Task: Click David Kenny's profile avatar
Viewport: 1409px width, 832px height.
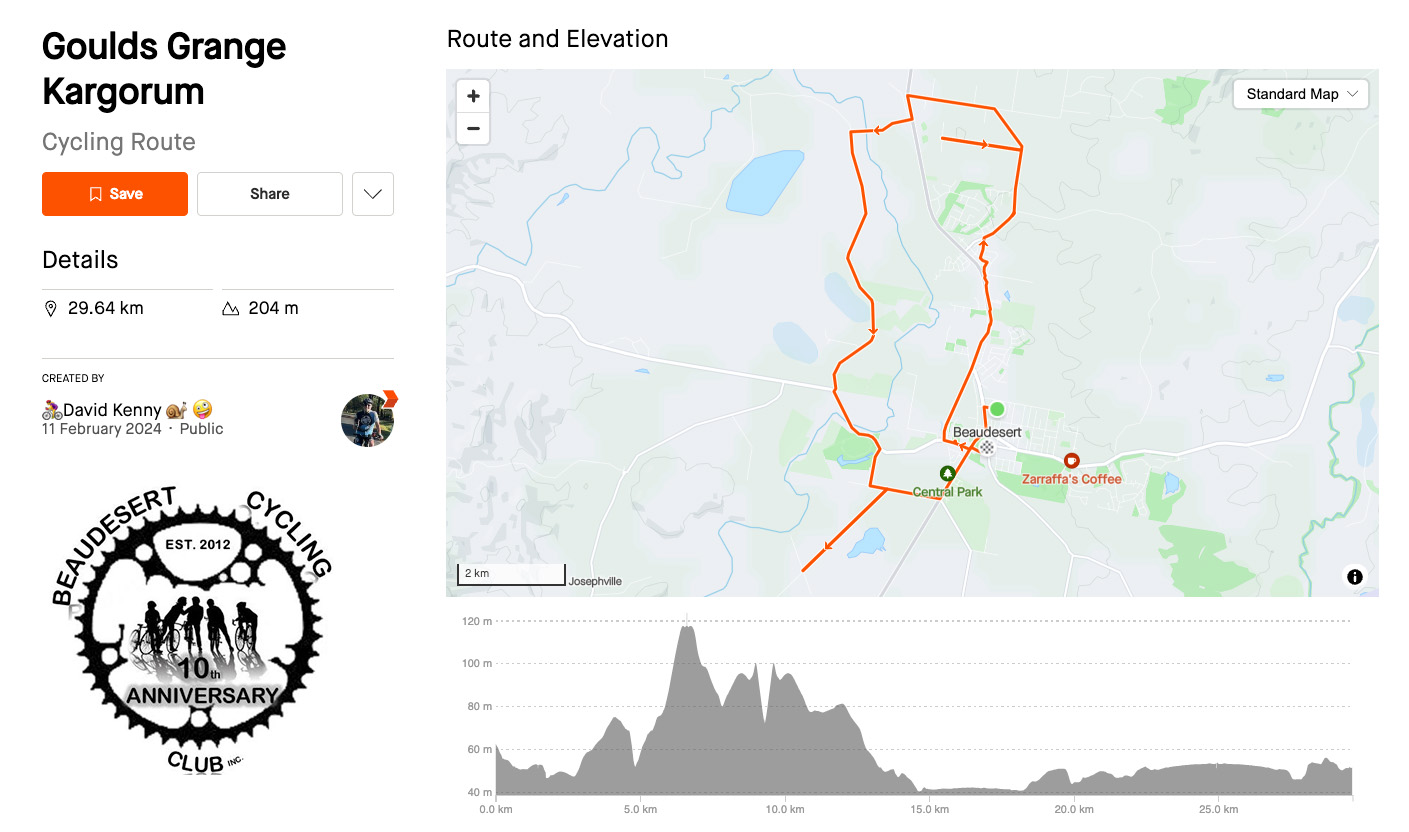Action: coord(367,420)
